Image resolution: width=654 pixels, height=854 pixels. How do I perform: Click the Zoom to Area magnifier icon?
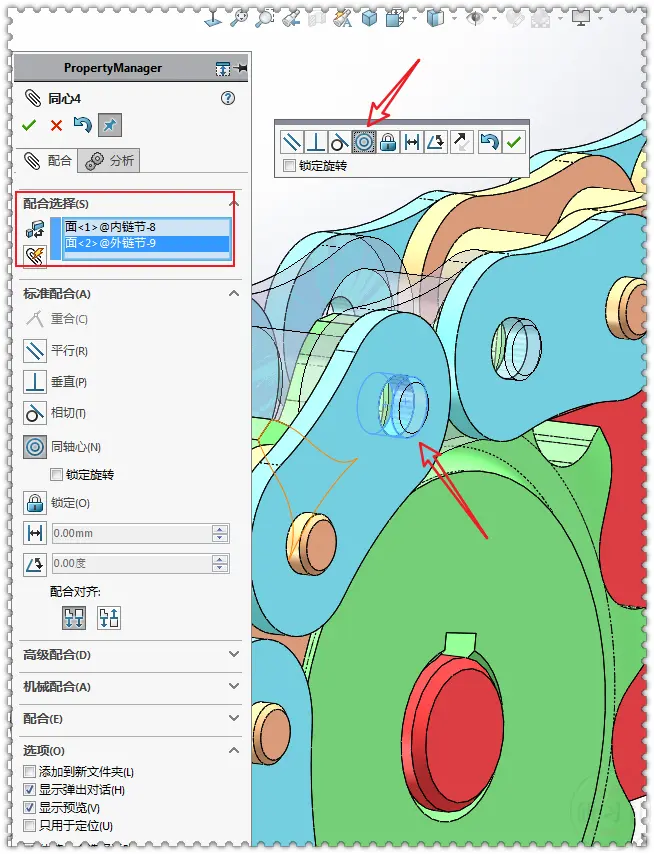click(x=265, y=19)
